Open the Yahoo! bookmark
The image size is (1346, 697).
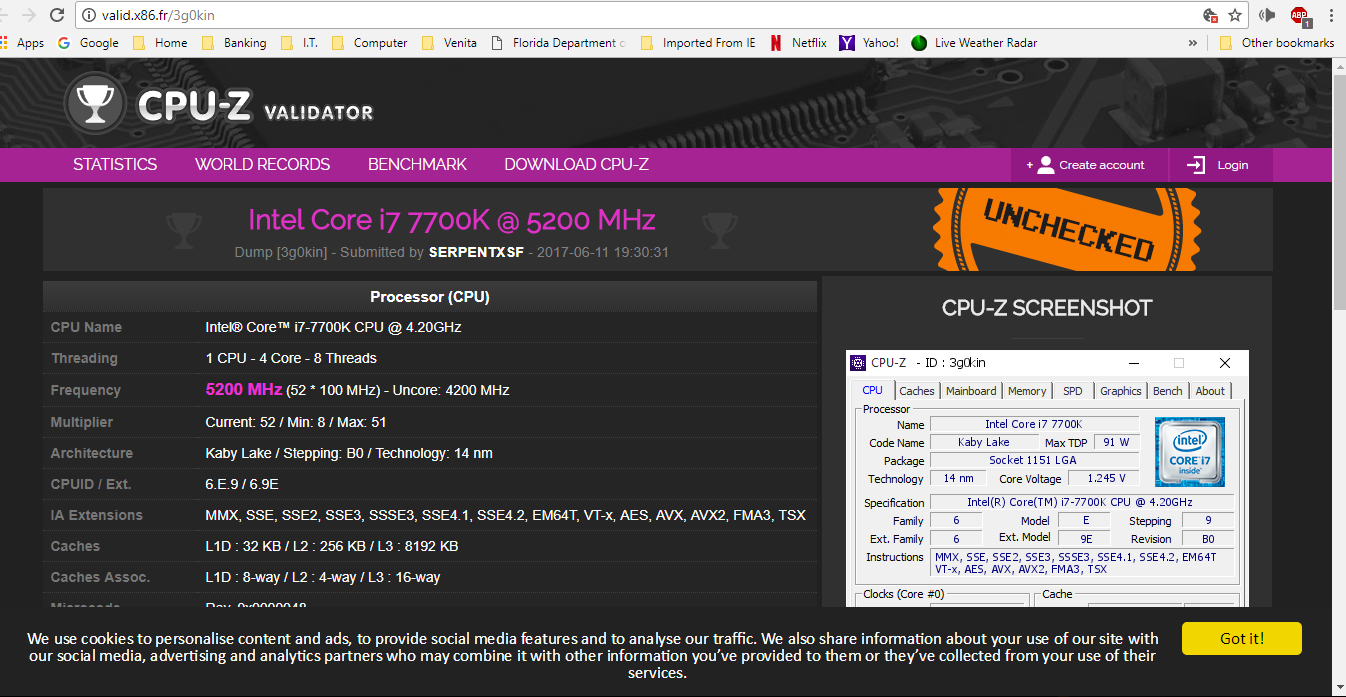click(869, 43)
